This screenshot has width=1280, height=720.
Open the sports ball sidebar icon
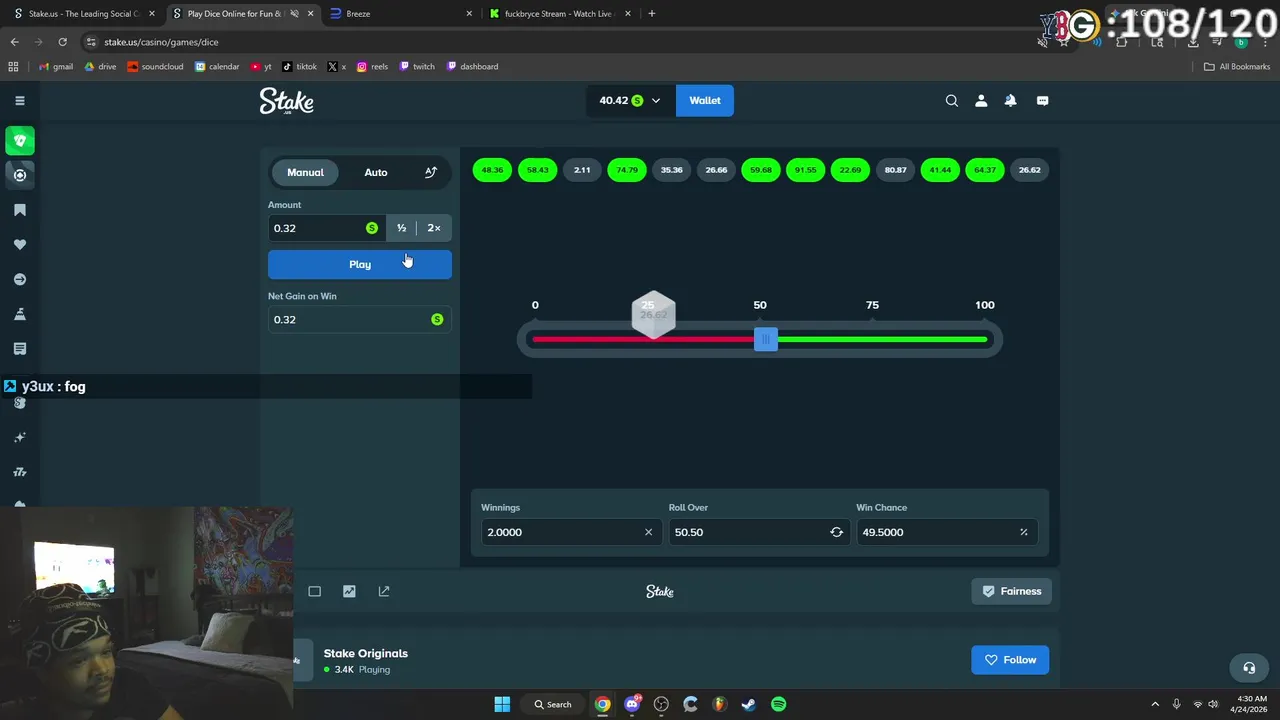(20, 175)
